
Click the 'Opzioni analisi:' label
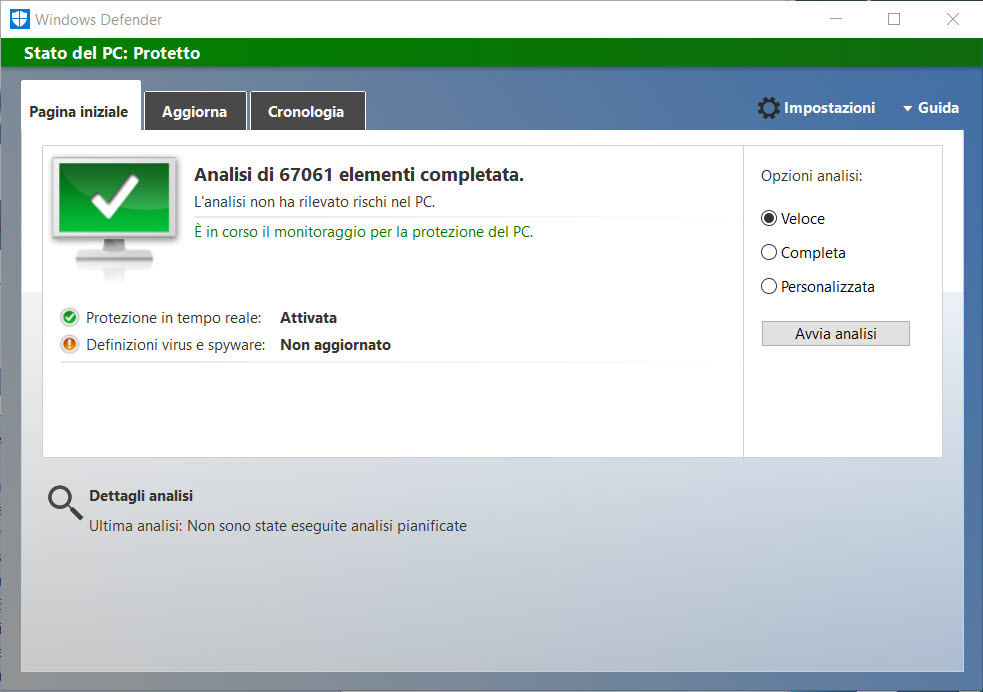811,176
